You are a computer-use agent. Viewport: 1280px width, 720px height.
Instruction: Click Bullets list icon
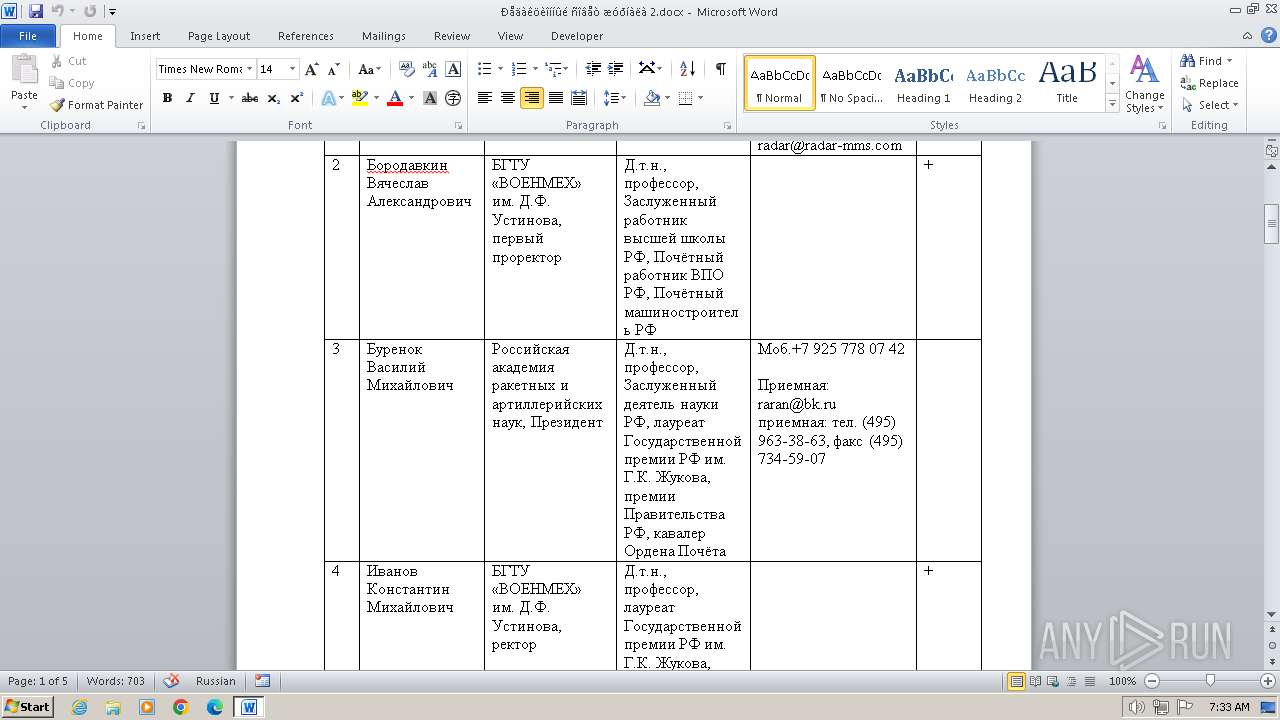(485, 69)
